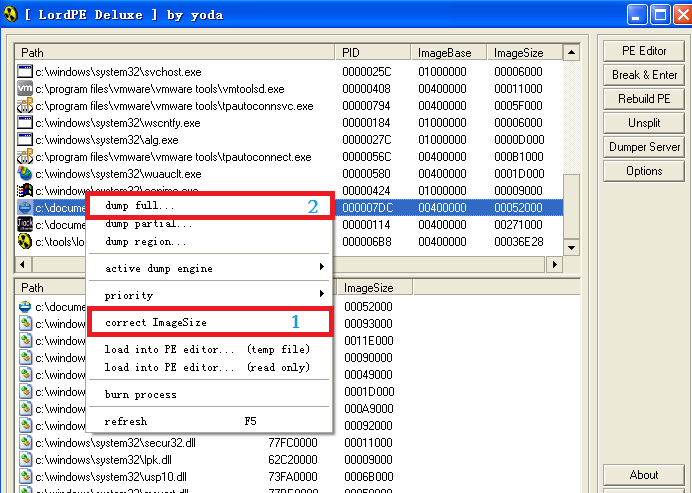Screen dimensions: 692x493
Task: Select the c:\windows\system32\svchost.exe row
Action: (289, 72)
